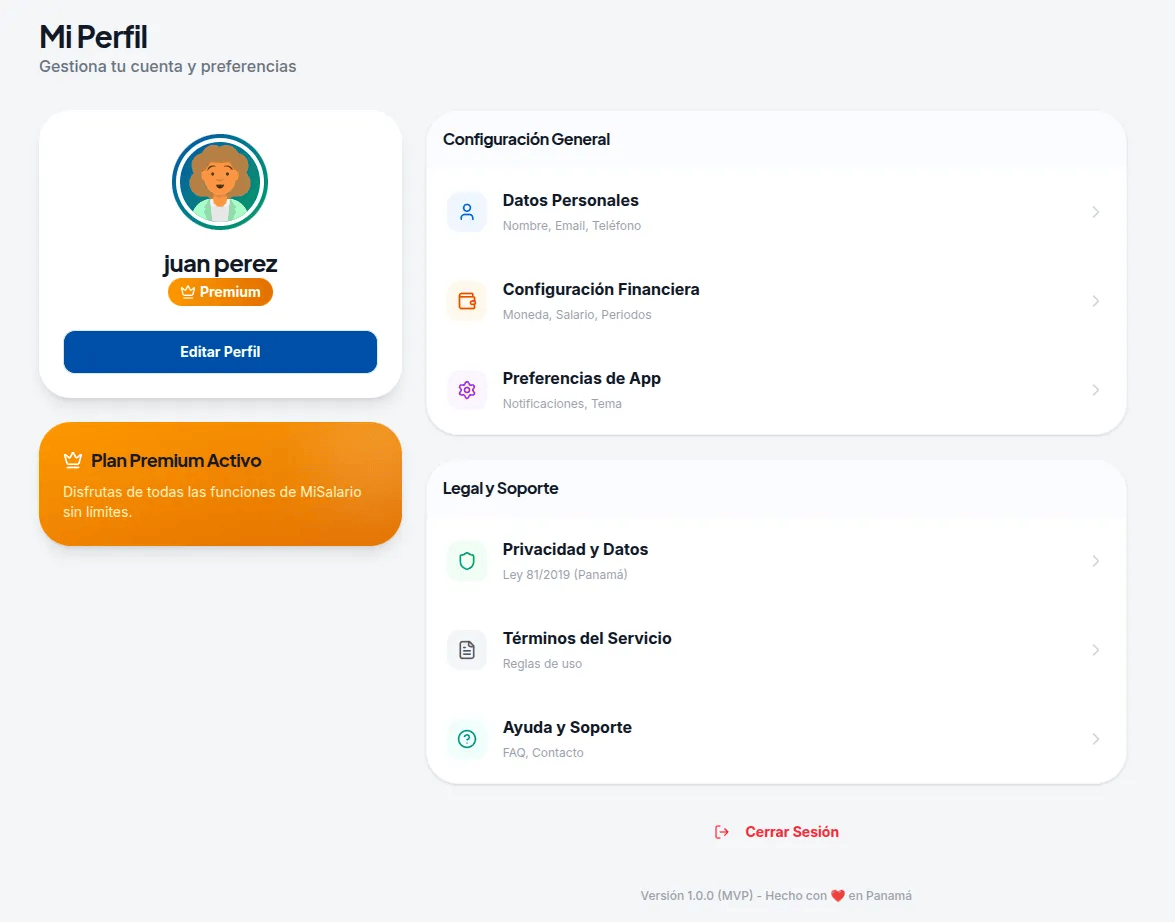The height and width of the screenshot is (922, 1175).
Task: Open the Datos Personales entry
Action: (776, 212)
